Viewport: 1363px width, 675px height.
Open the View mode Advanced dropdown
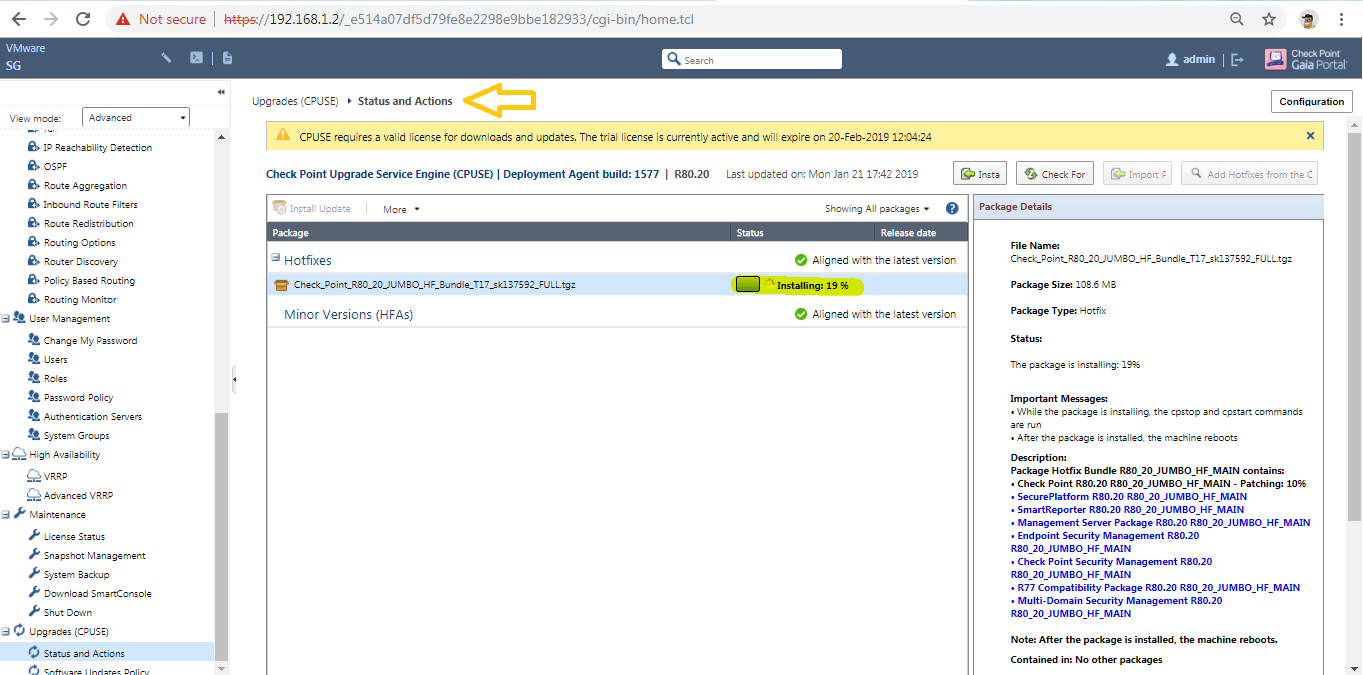tap(136, 117)
